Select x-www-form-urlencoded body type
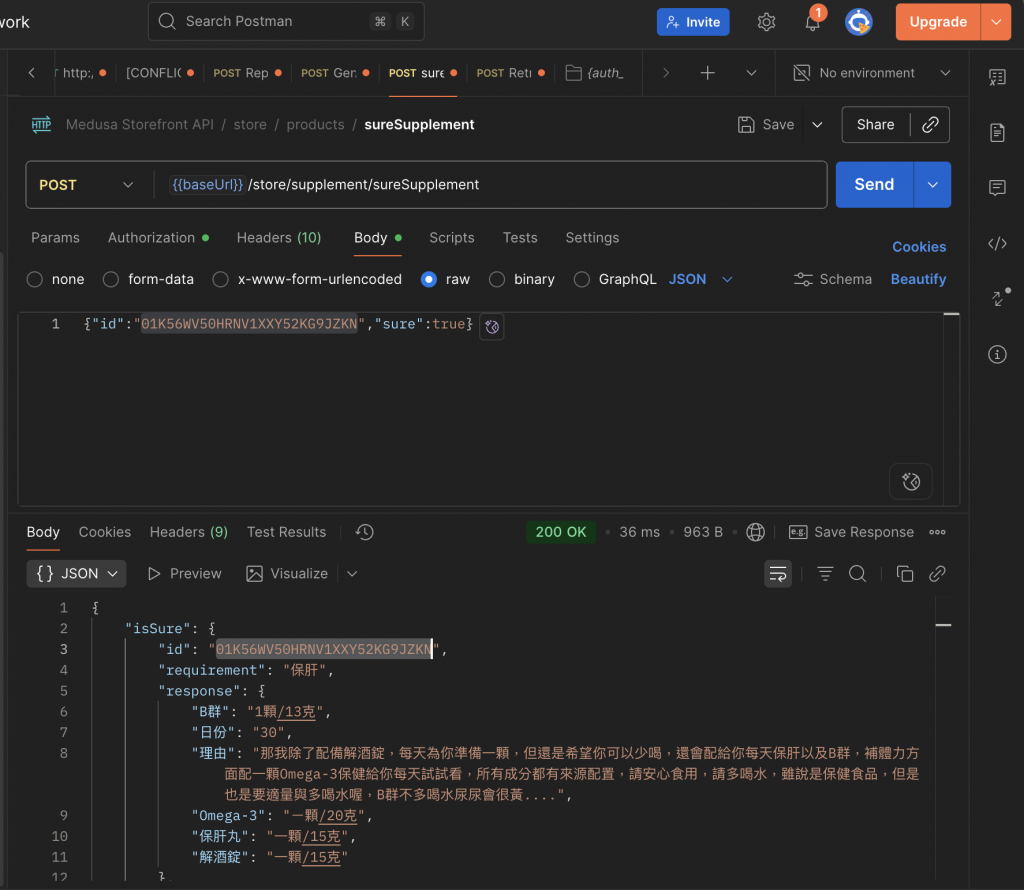1024x890 pixels. tap(221, 279)
